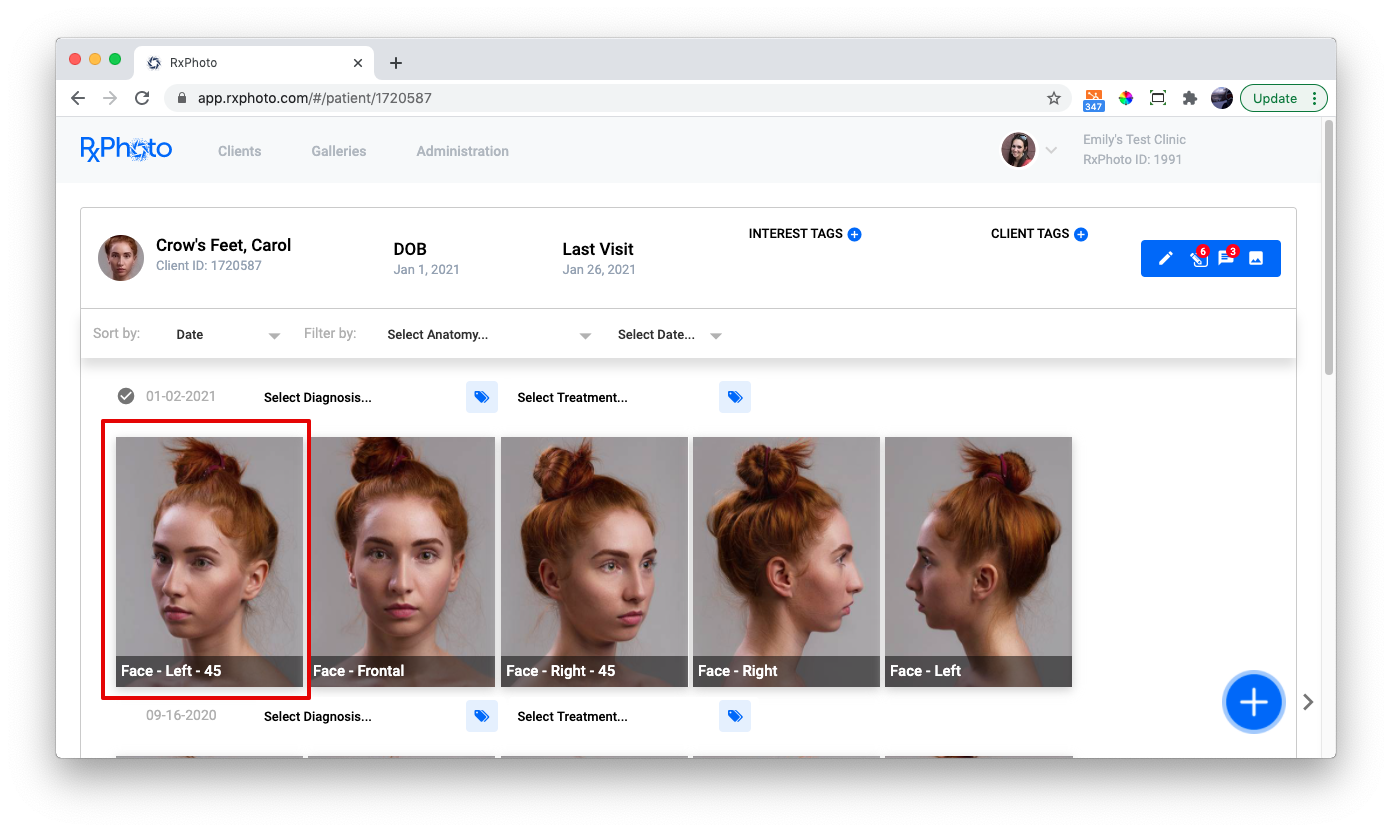This screenshot has height=832, width=1392.
Task: Open Select Treatment for the 01-02-2021 session
Action: (x=572, y=397)
